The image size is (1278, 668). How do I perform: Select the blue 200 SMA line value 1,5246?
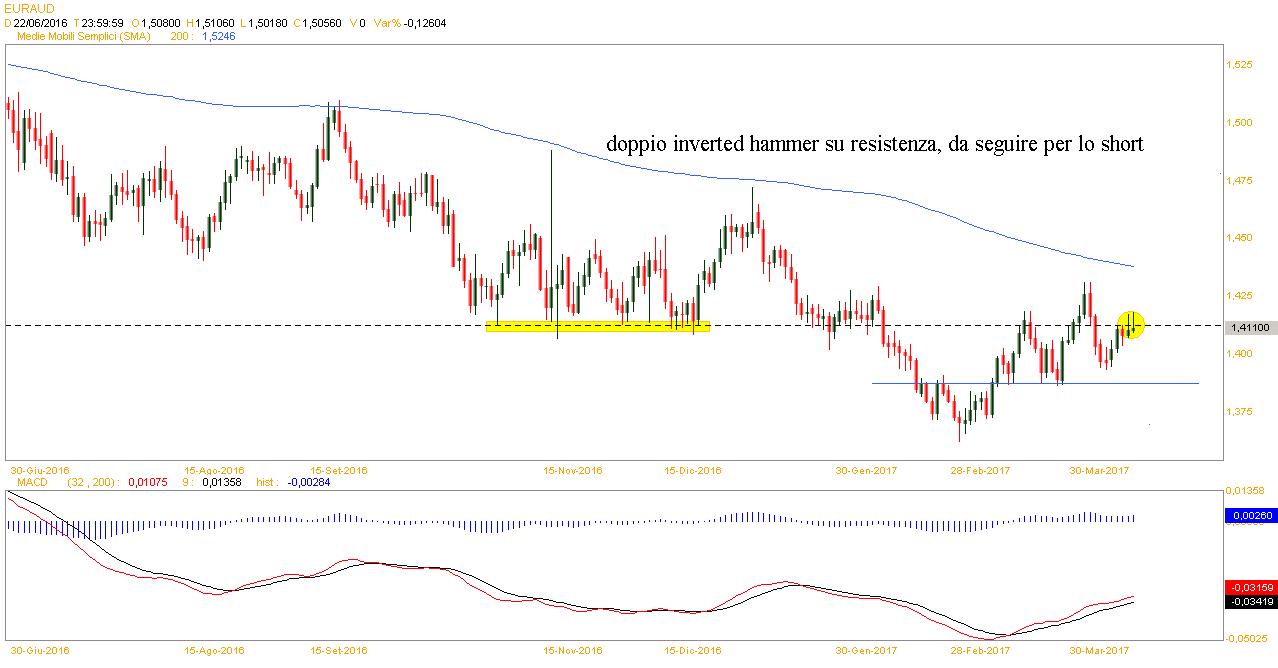click(x=218, y=35)
